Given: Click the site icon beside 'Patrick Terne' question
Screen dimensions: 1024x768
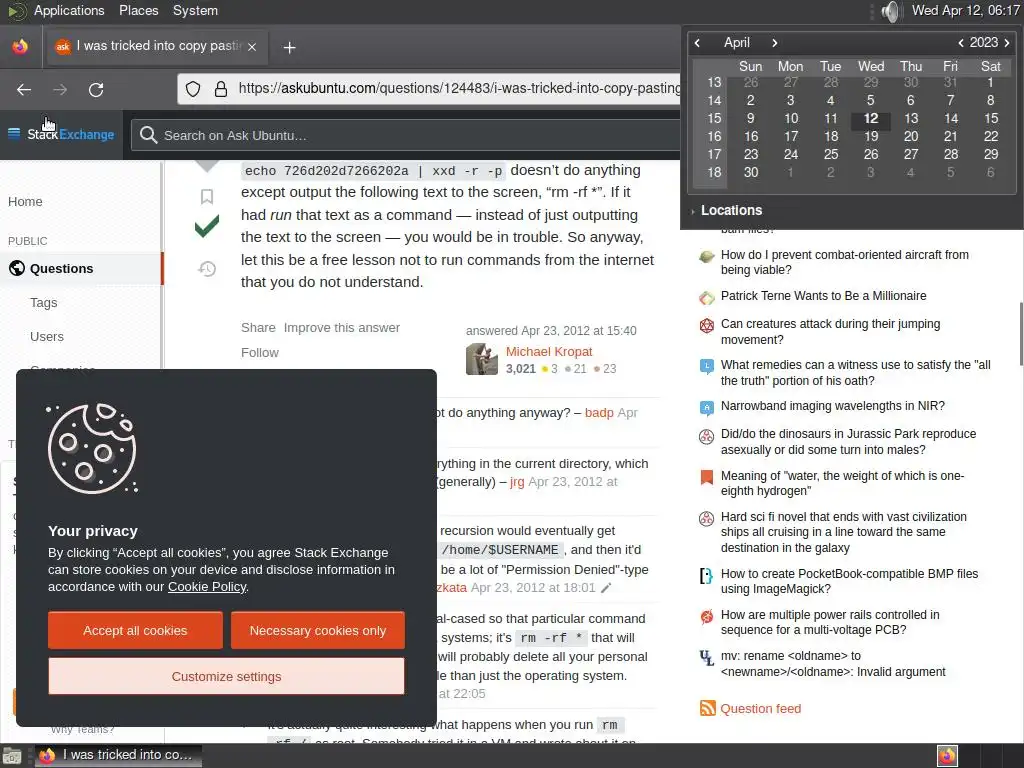Looking at the screenshot, I should click(x=707, y=298).
